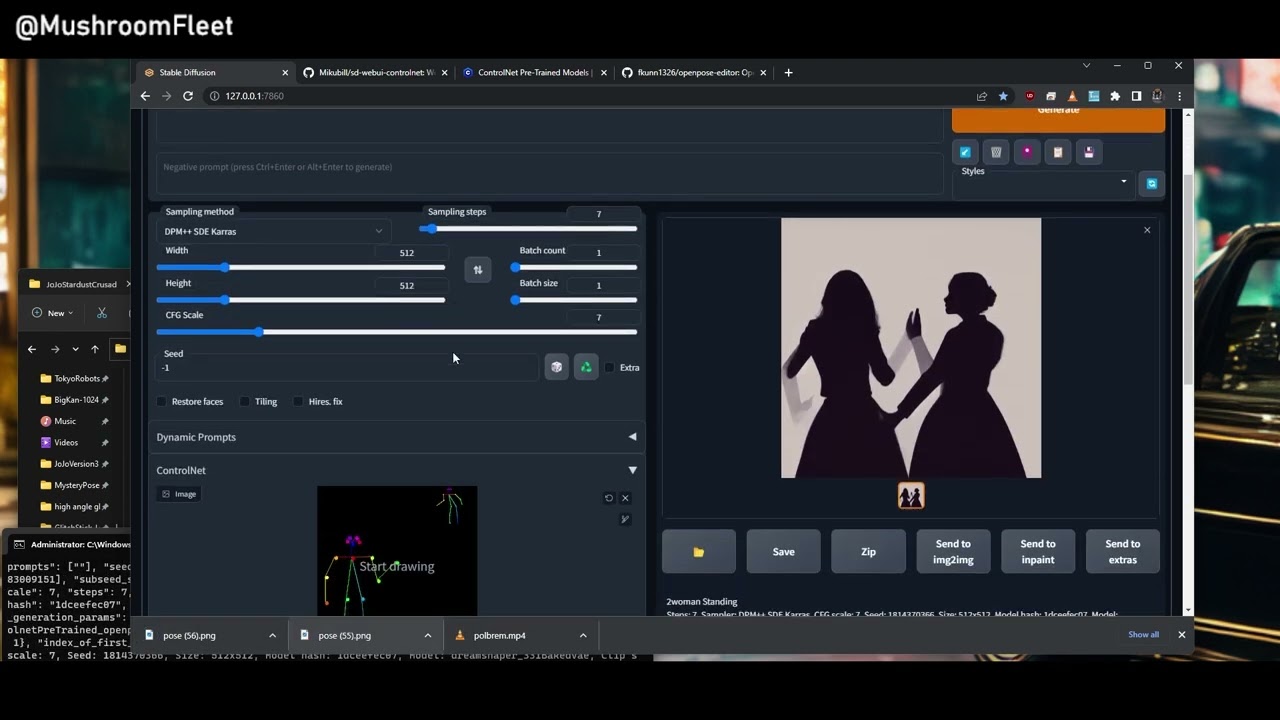Click the Up arrow in File Explorer

[x=95, y=349]
